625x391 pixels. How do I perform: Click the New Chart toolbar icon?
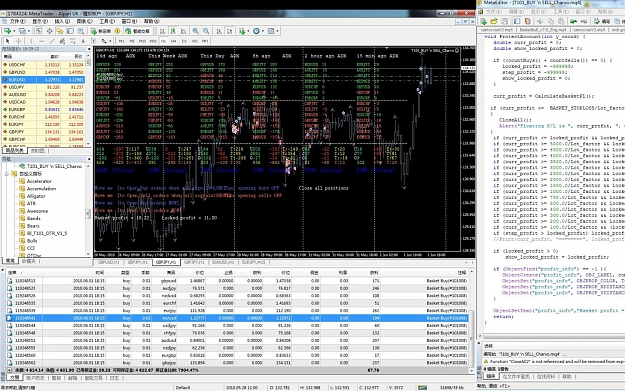coord(8,31)
